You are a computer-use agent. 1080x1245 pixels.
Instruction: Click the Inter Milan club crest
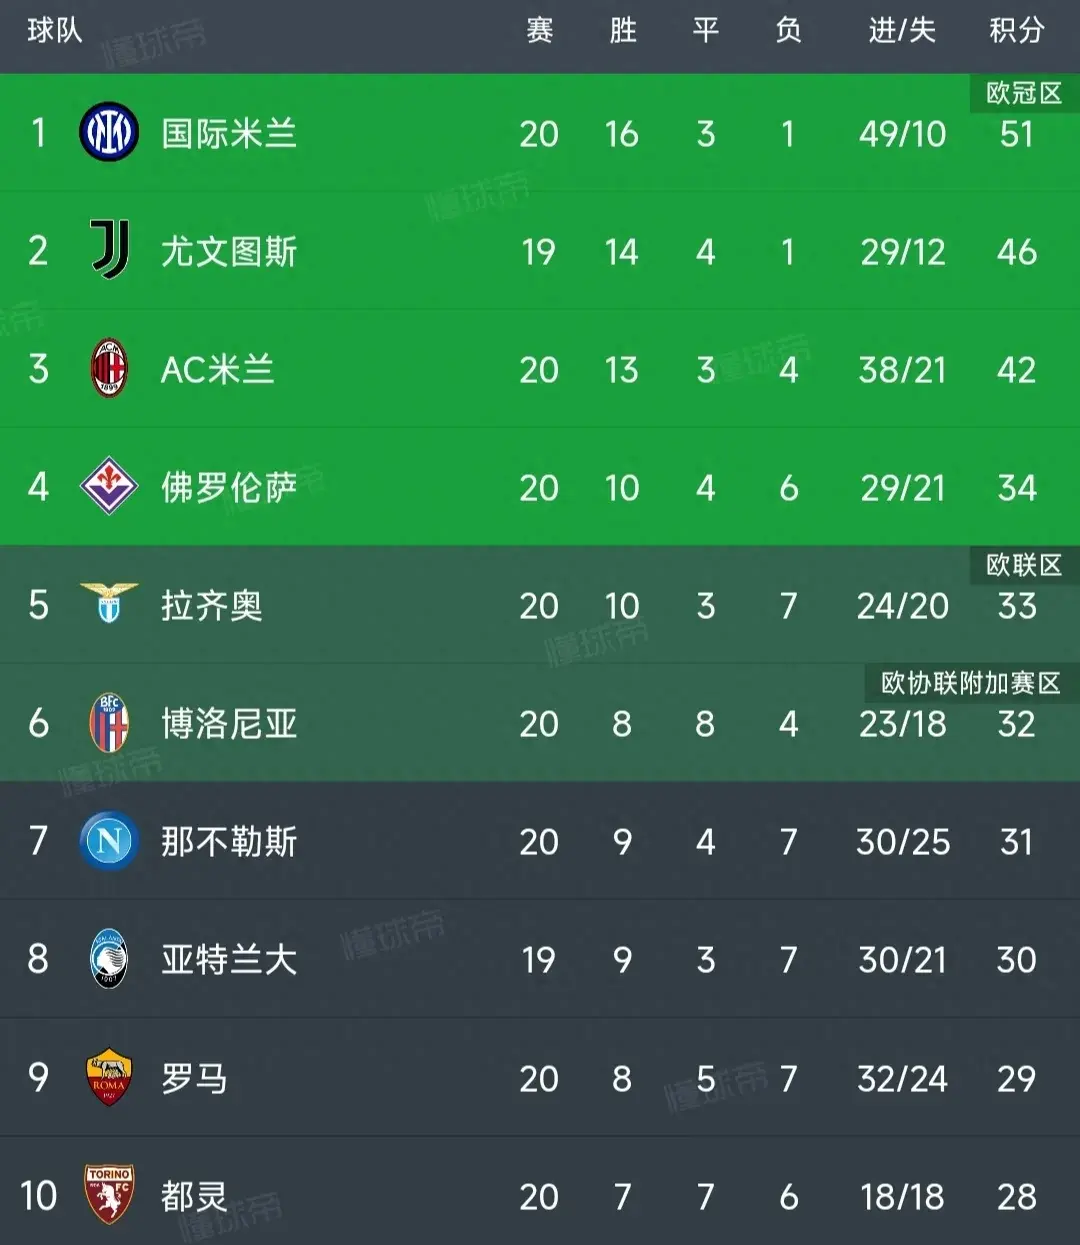tap(107, 133)
